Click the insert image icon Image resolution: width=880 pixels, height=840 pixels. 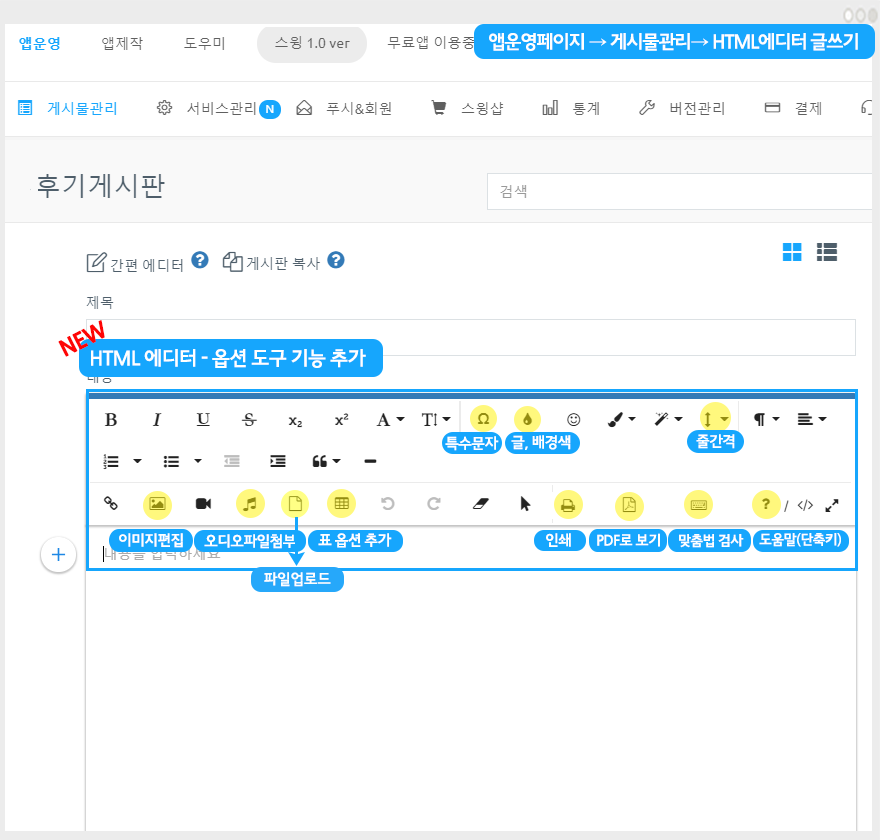(157, 504)
